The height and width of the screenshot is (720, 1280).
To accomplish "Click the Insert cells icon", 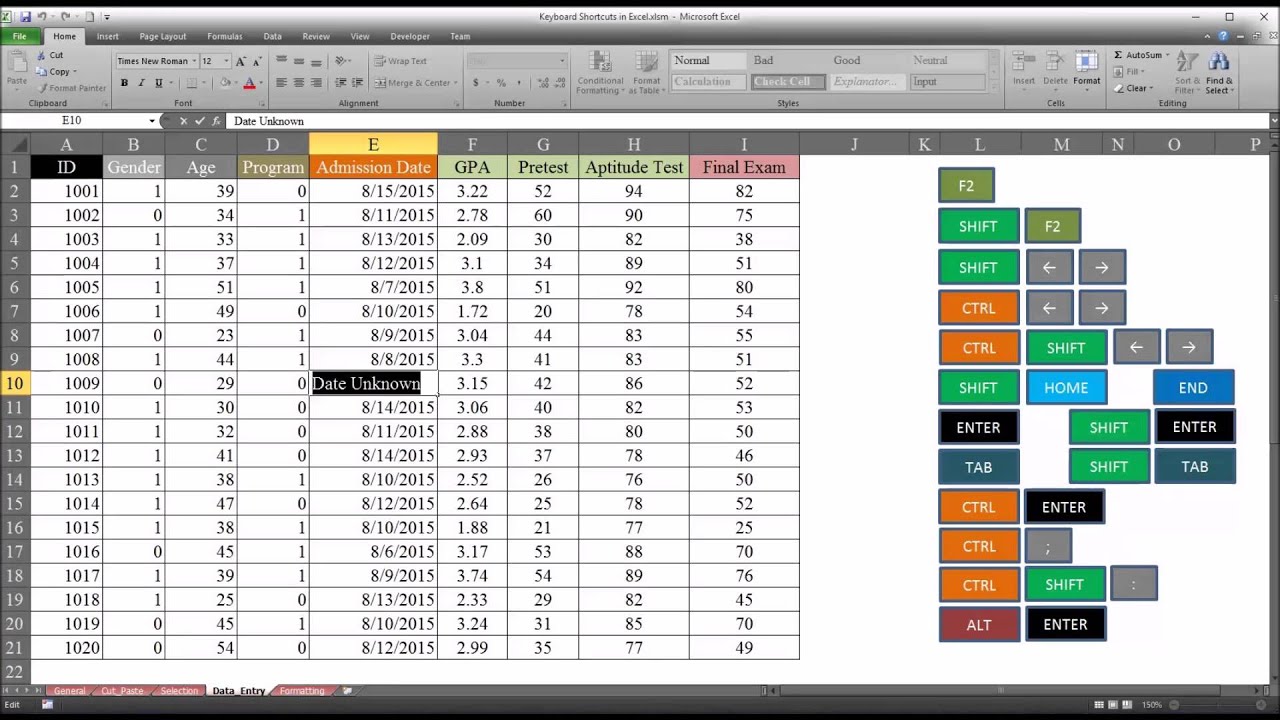I will tap(1024, 62).
